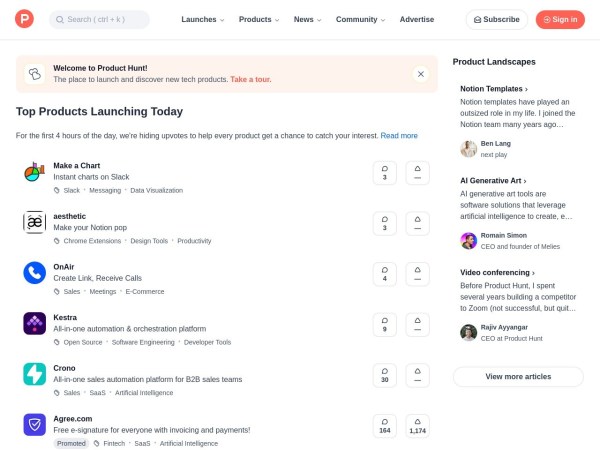The image size is (600, 450).
Task: Expand the Launches dropdown menu
Action: coord(202,19)
